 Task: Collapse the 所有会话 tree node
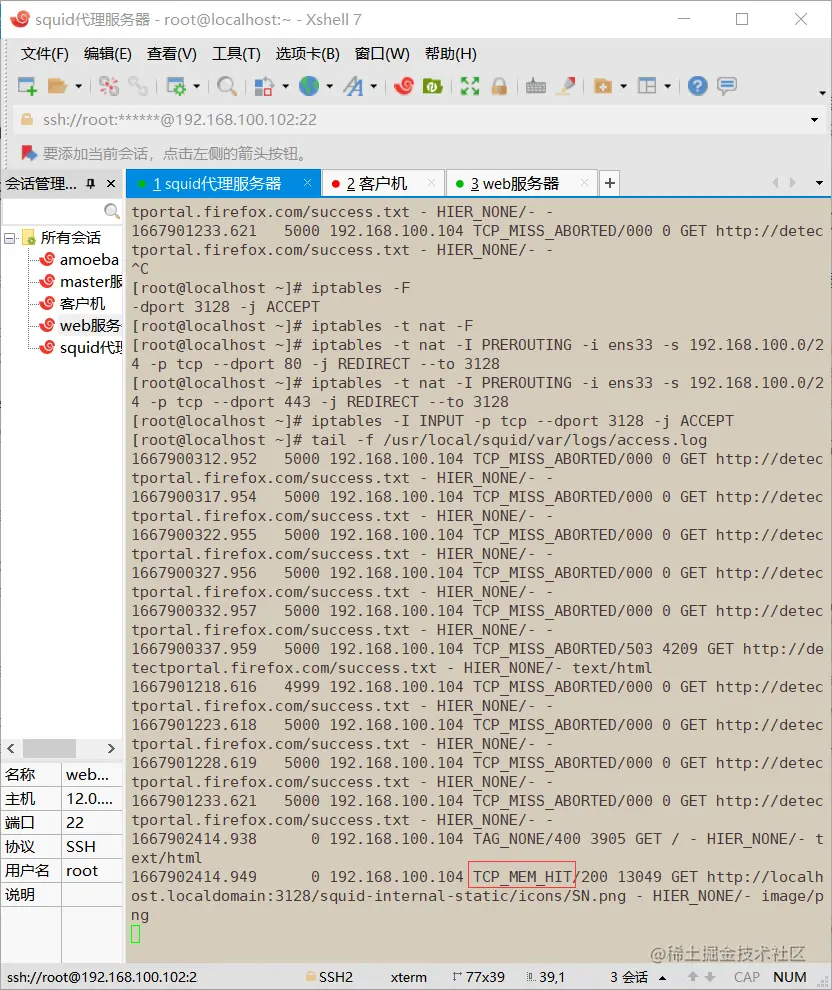9,238
